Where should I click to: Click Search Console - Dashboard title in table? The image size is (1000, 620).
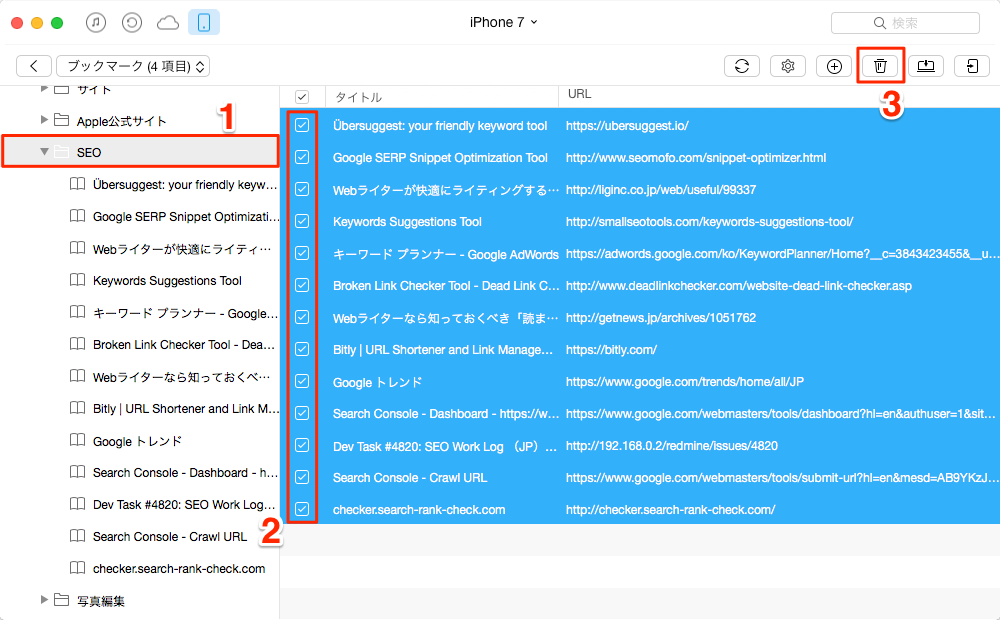coord(446,413)
